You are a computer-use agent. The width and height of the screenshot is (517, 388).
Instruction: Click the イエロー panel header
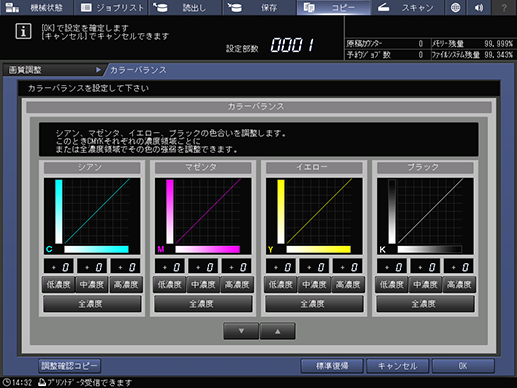click(314, 167)
